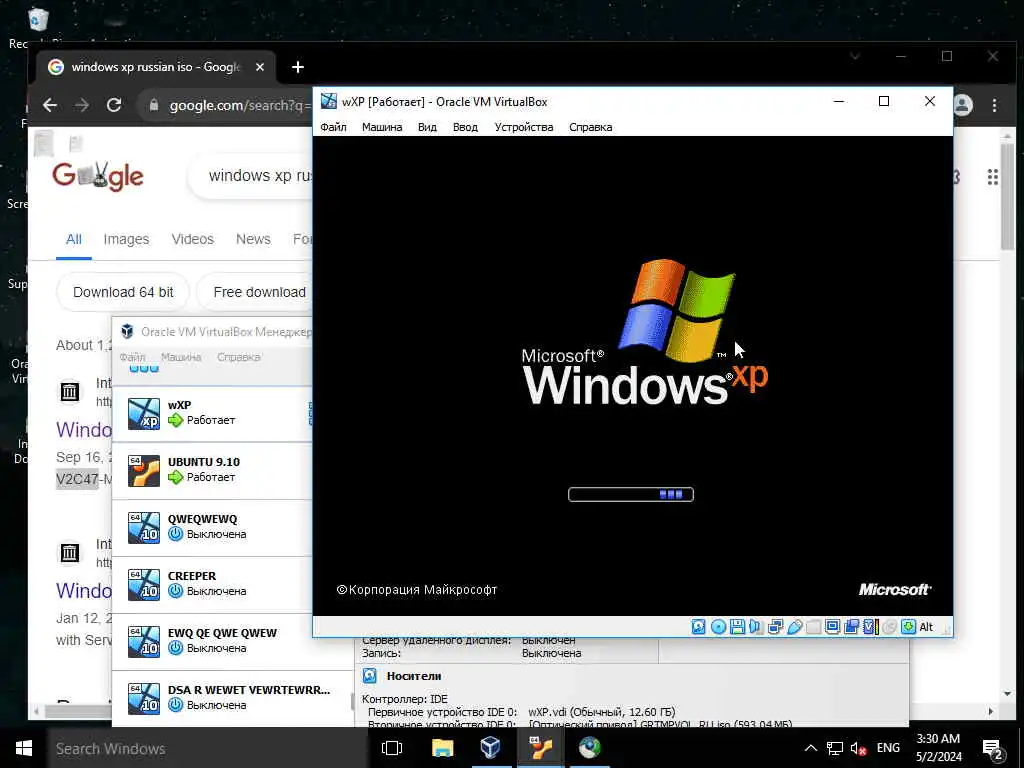Select the UBUNTU 9.10 machine in Manager
1024x768 pixels.
(x=212, y=470)
